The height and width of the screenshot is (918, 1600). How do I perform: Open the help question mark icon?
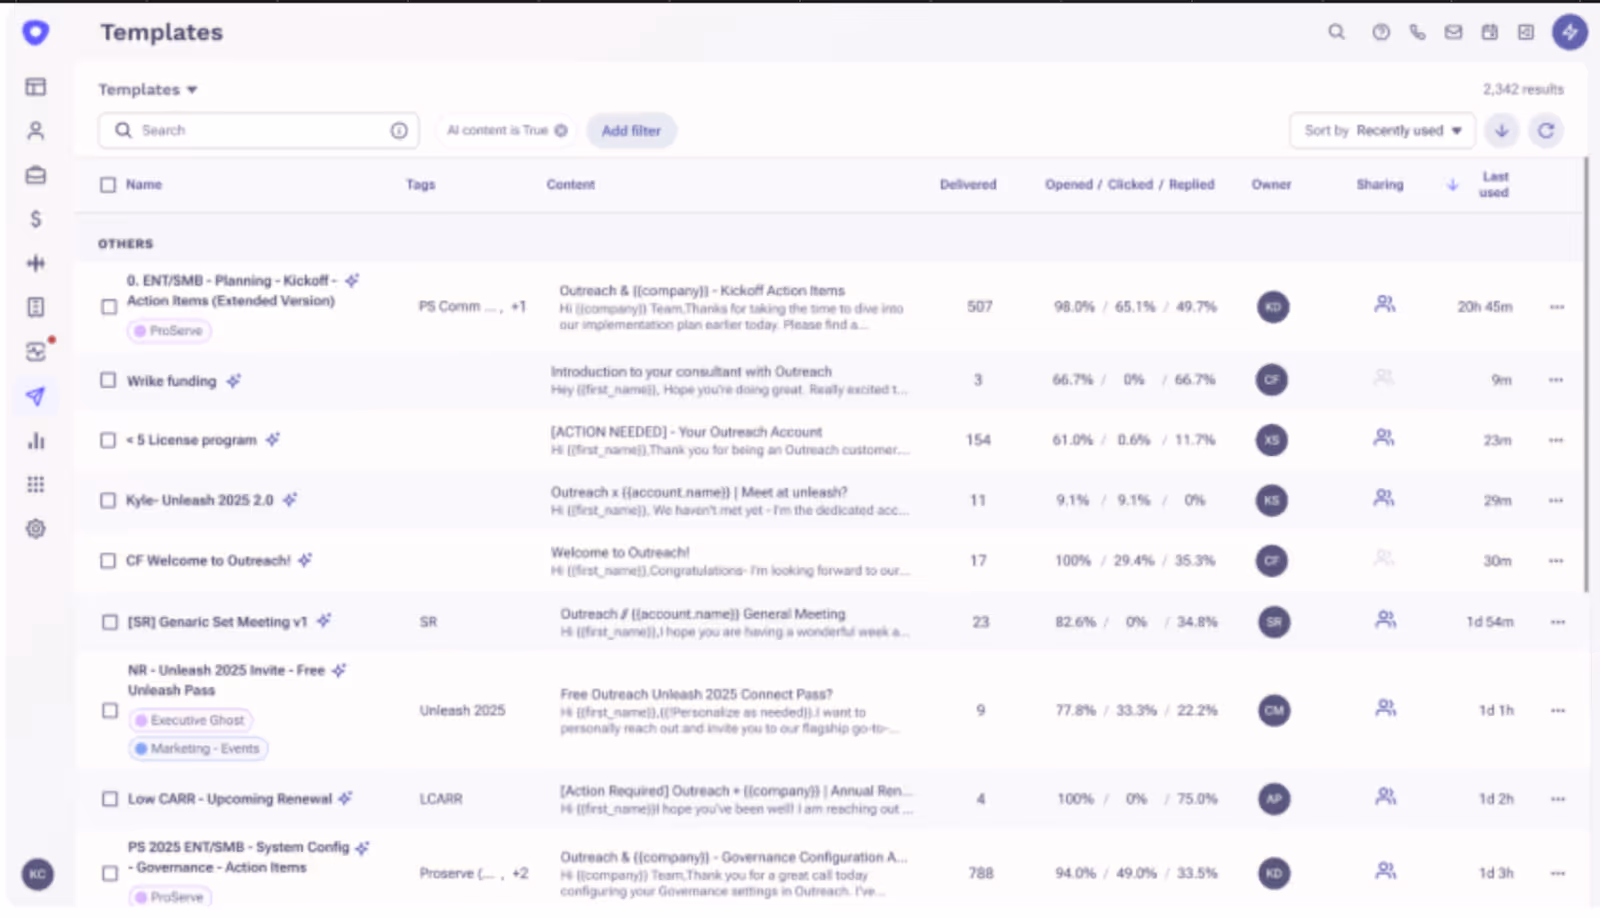pos(1380,32)
